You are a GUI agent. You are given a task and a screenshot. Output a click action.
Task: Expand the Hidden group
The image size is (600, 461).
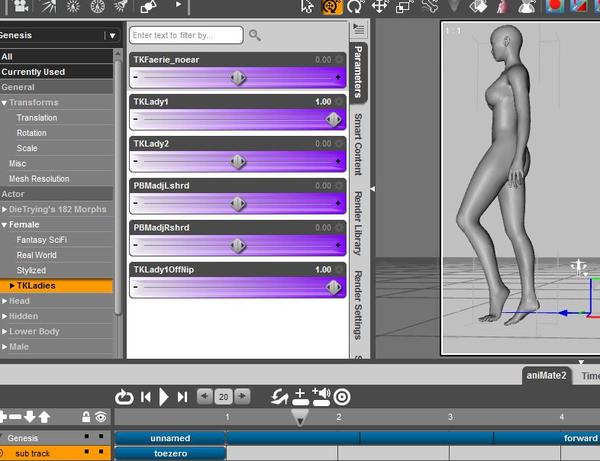click(4, 316)
